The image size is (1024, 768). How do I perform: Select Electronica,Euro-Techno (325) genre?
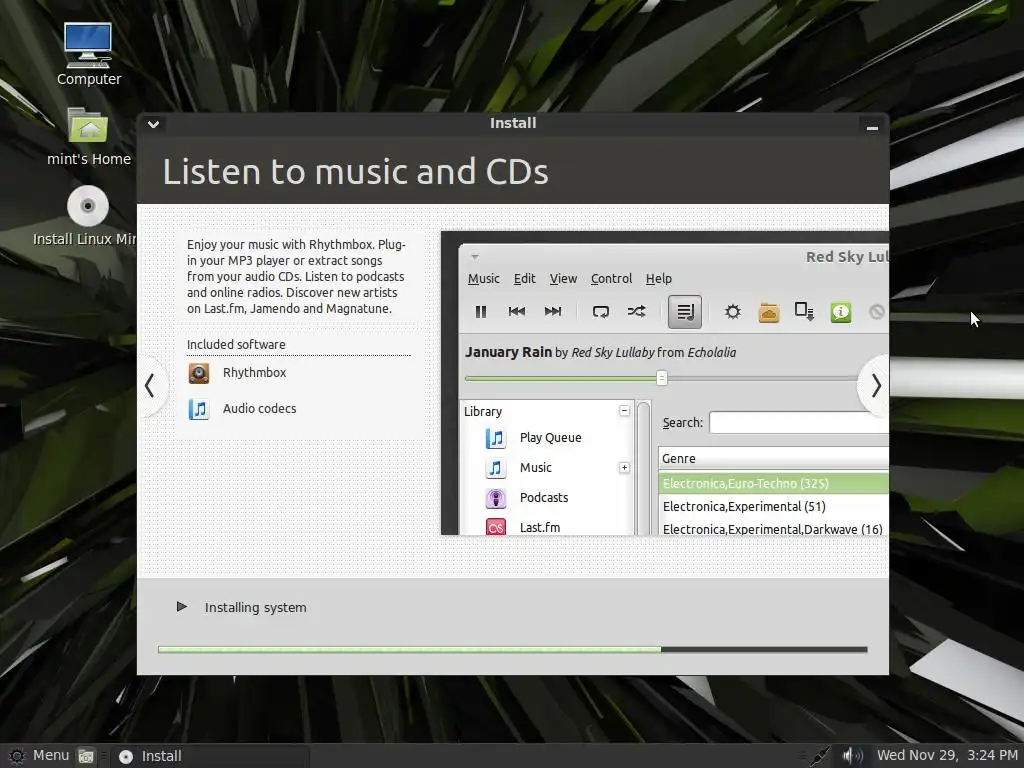(x=773, y=484)
